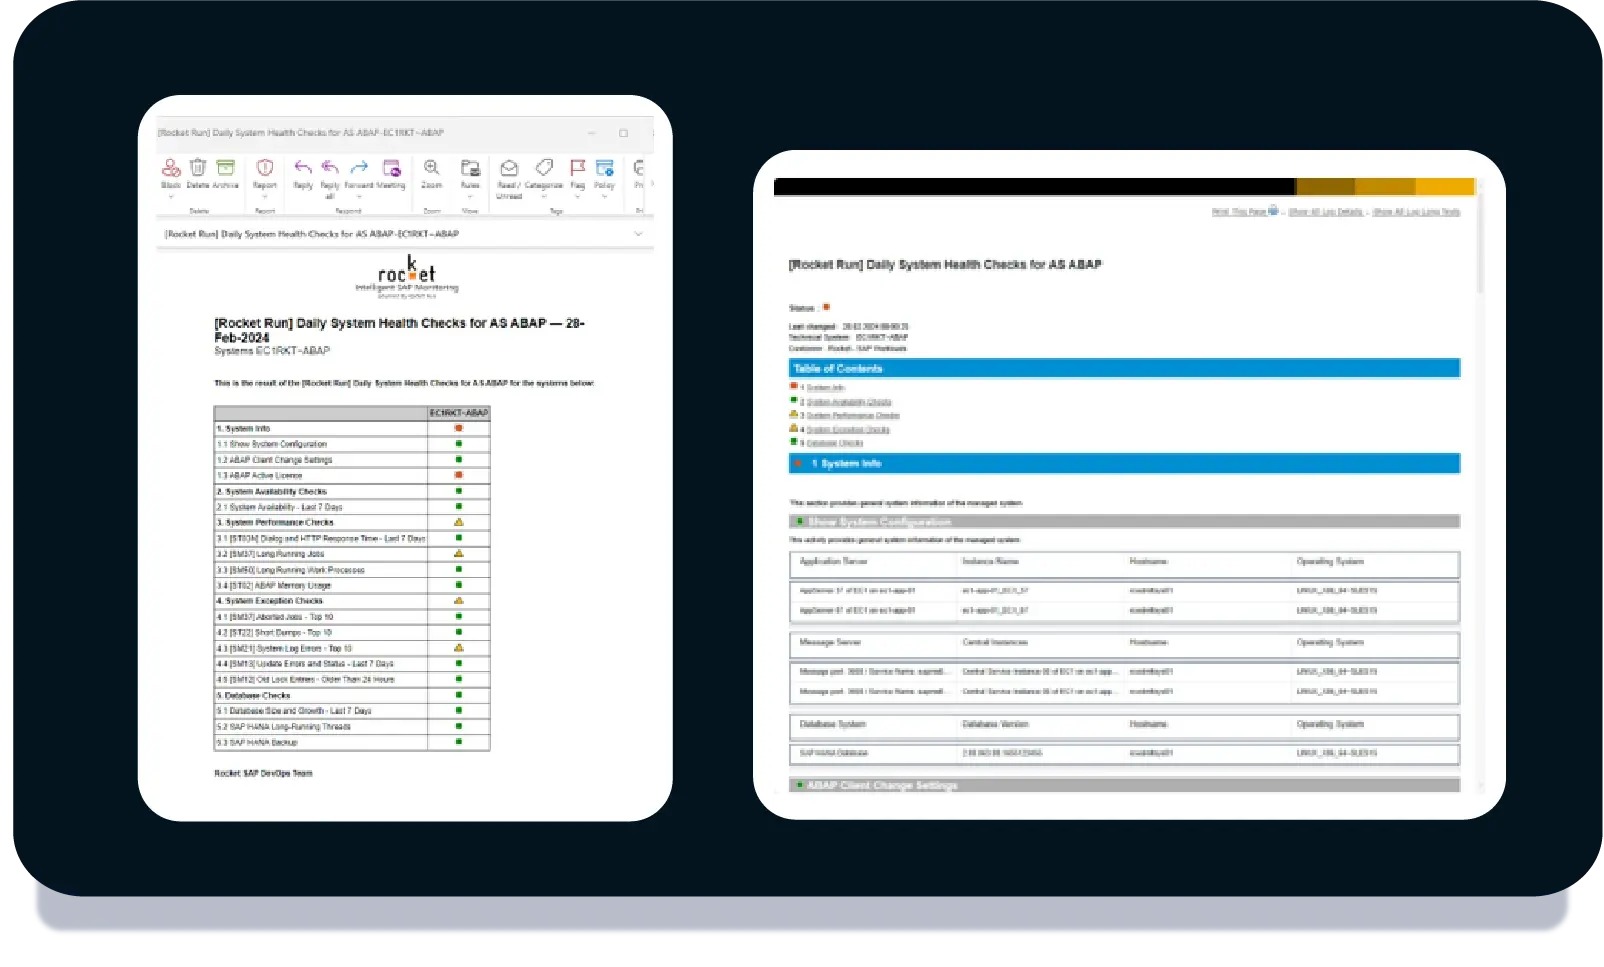Open dropdown arrow under Categorize
The height and width of the screenshot is (967, 1604).
click(x=544, y=197)
